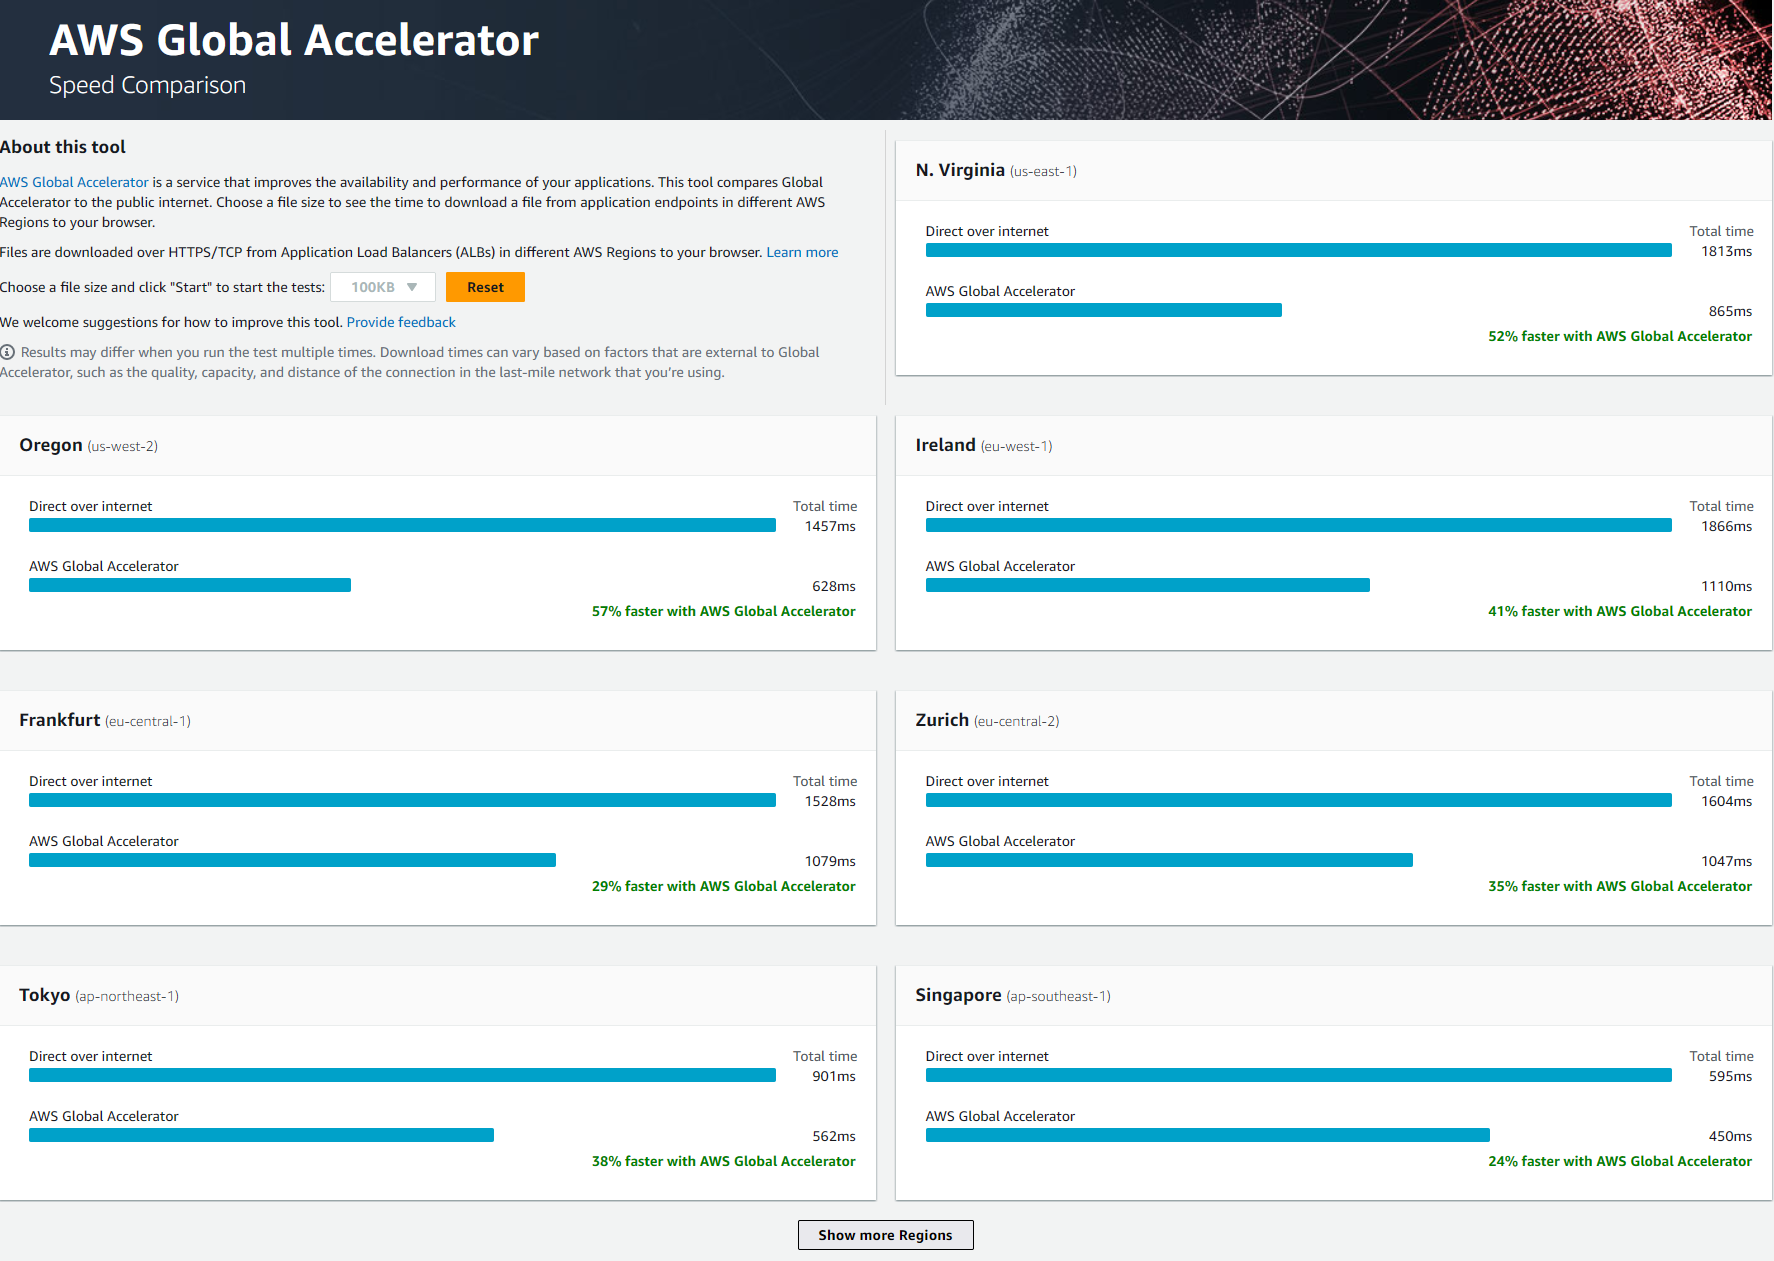
Task: Click the 628ms accelerator time value
Action: (x=834, y=586)
